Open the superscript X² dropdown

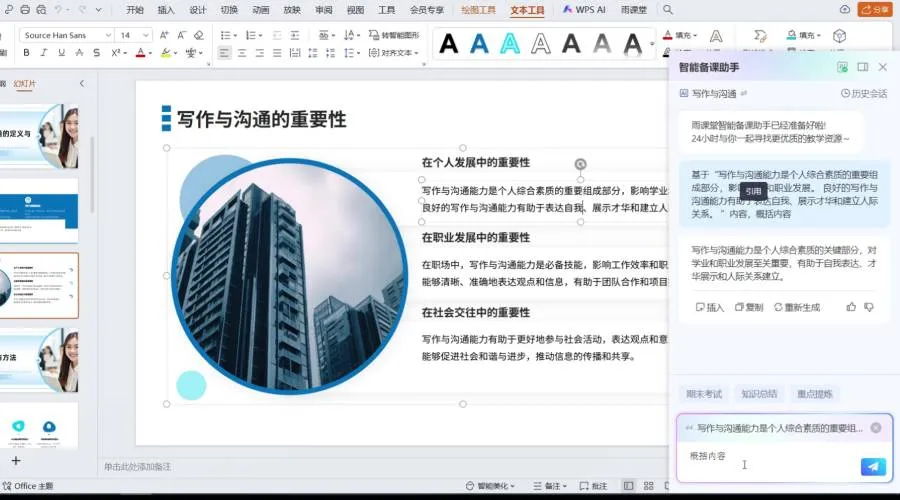pyautogui.click(x=125, y=53)
